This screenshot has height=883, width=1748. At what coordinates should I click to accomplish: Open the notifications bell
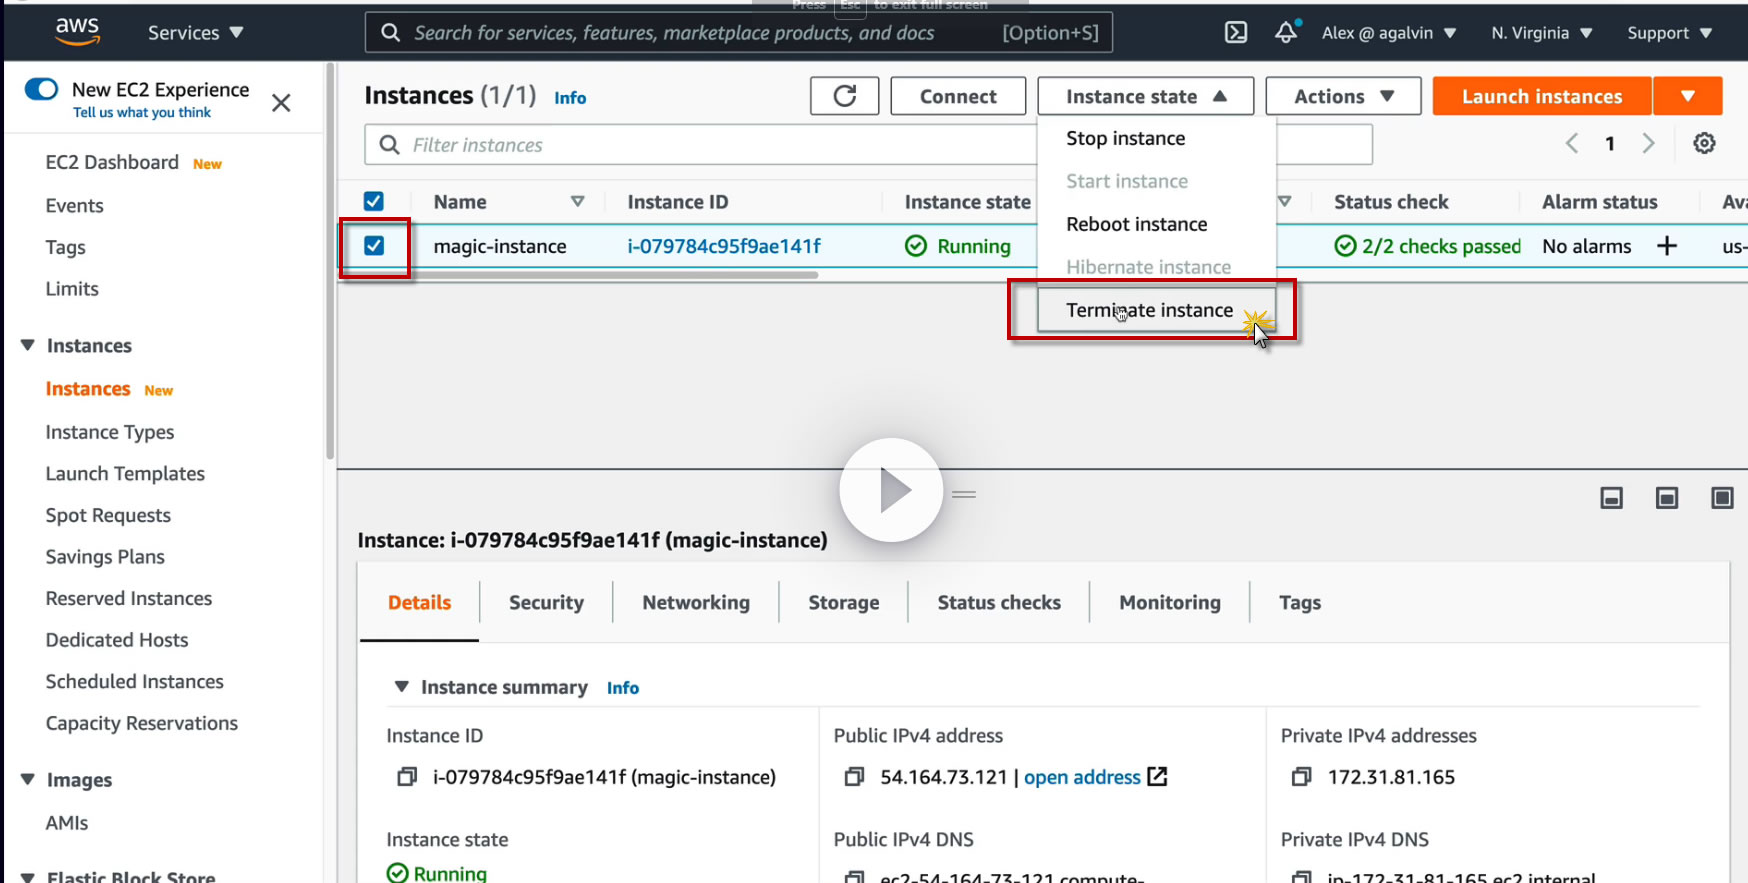point(1286,32)
